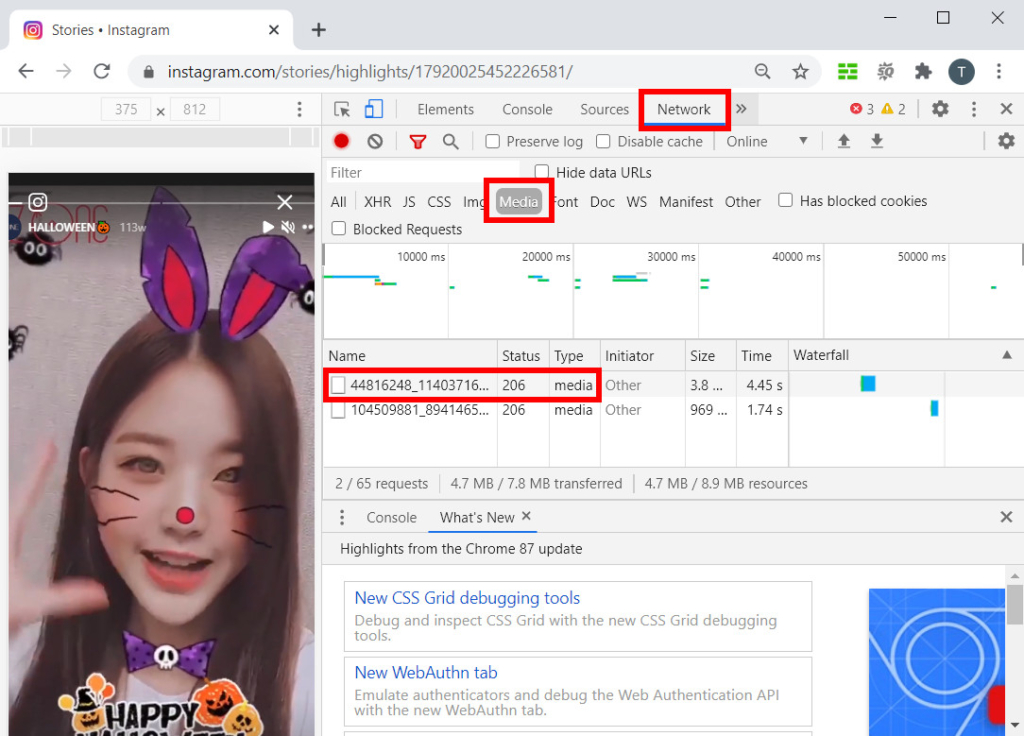The width and height of the screenshot is (1024, 736).
Task: Click the import HAR upload arrow icon
Action: tap(844, 141)
